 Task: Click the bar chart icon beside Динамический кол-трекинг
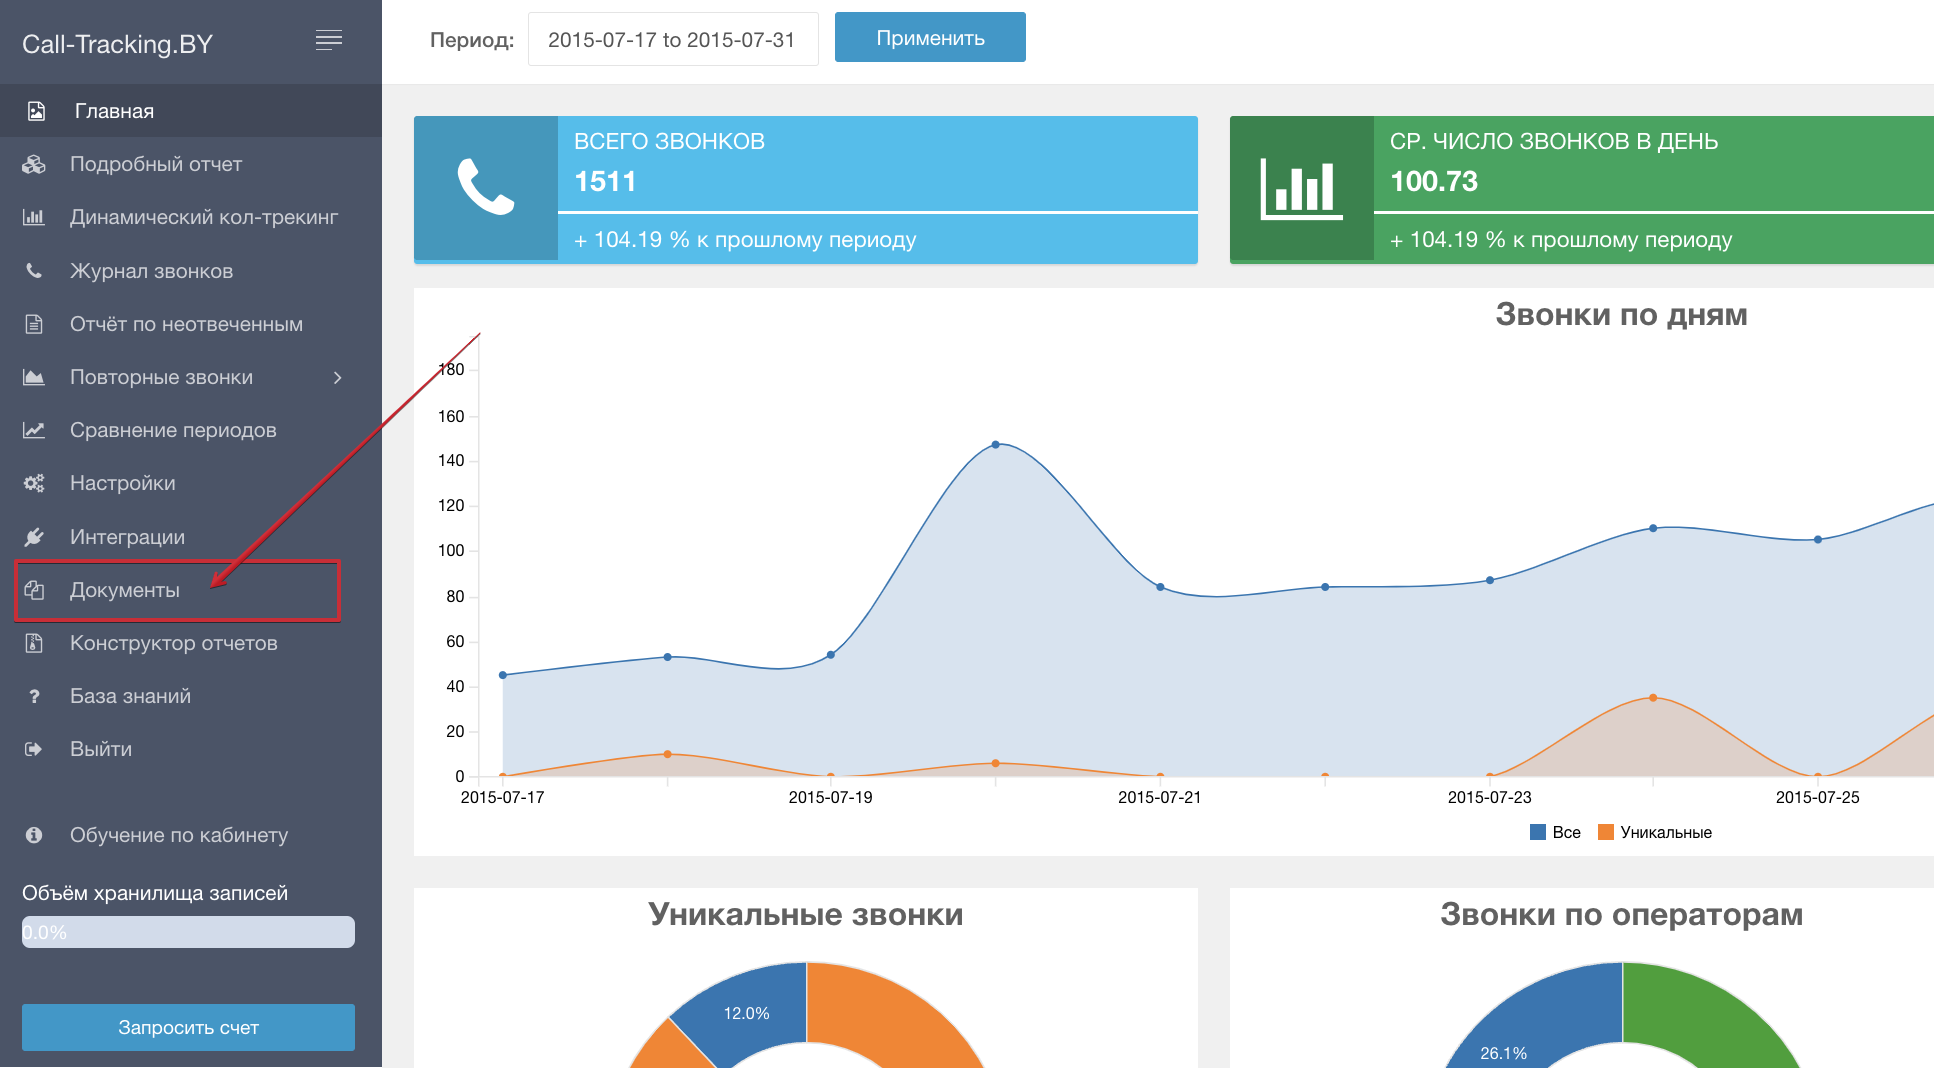[34, 217]
